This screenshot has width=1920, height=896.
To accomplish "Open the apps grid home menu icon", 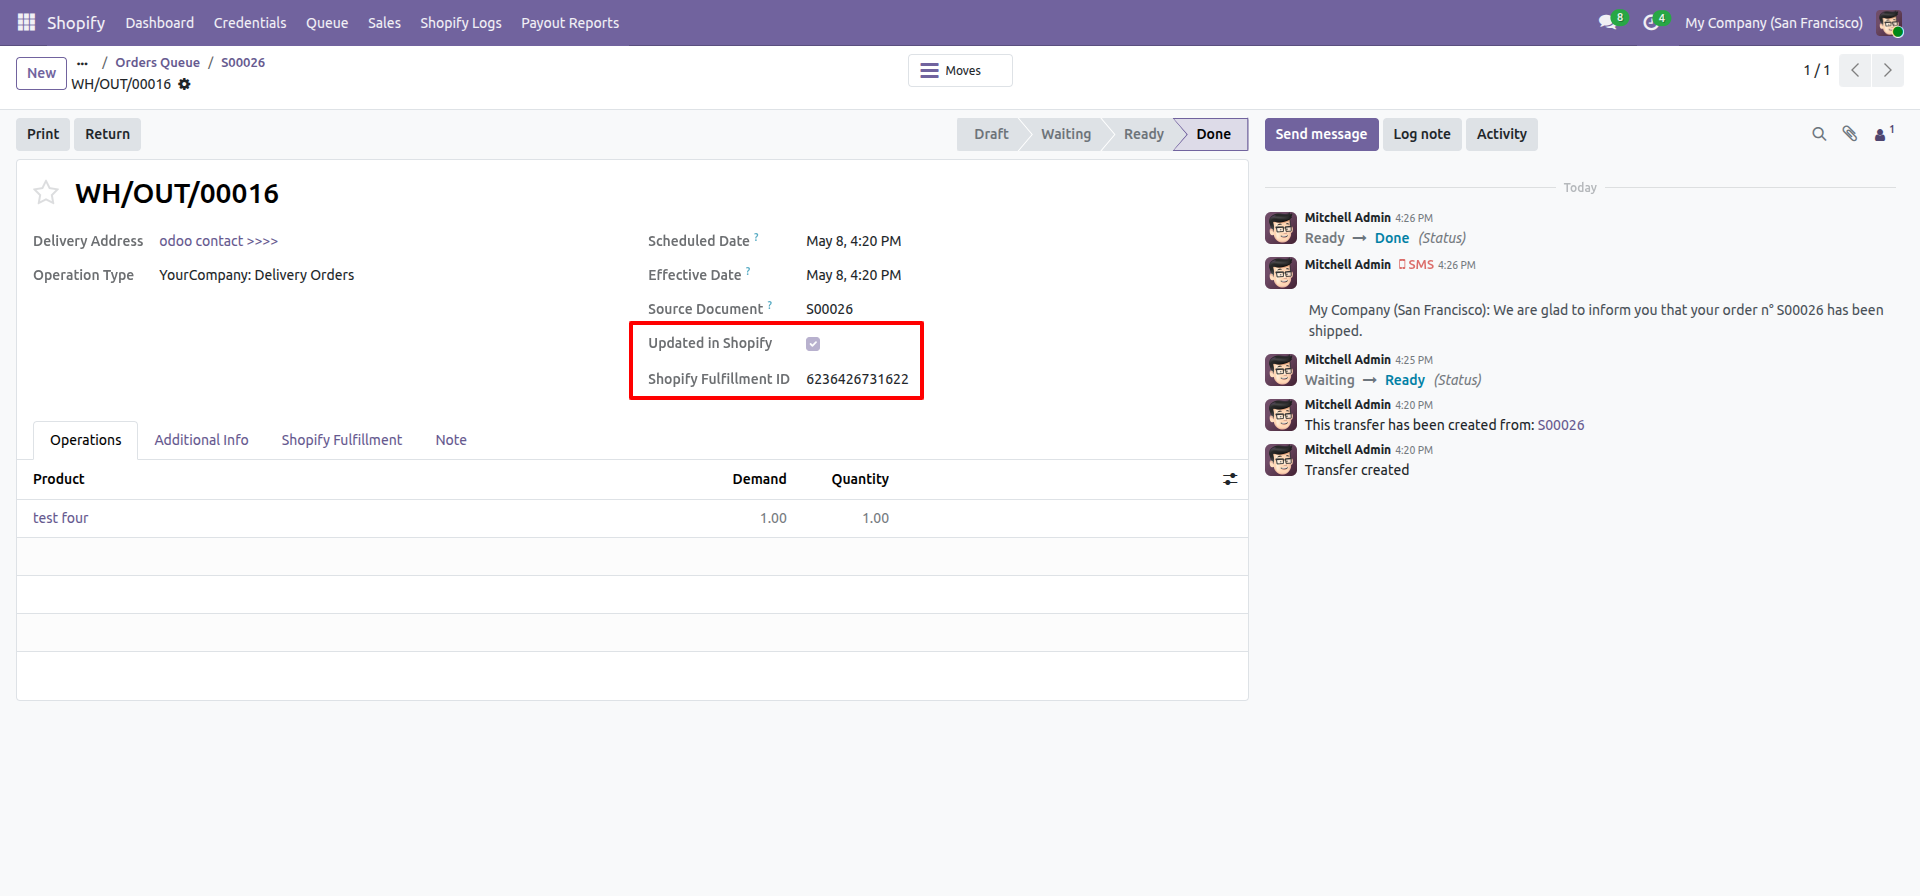I will point(26,22).
